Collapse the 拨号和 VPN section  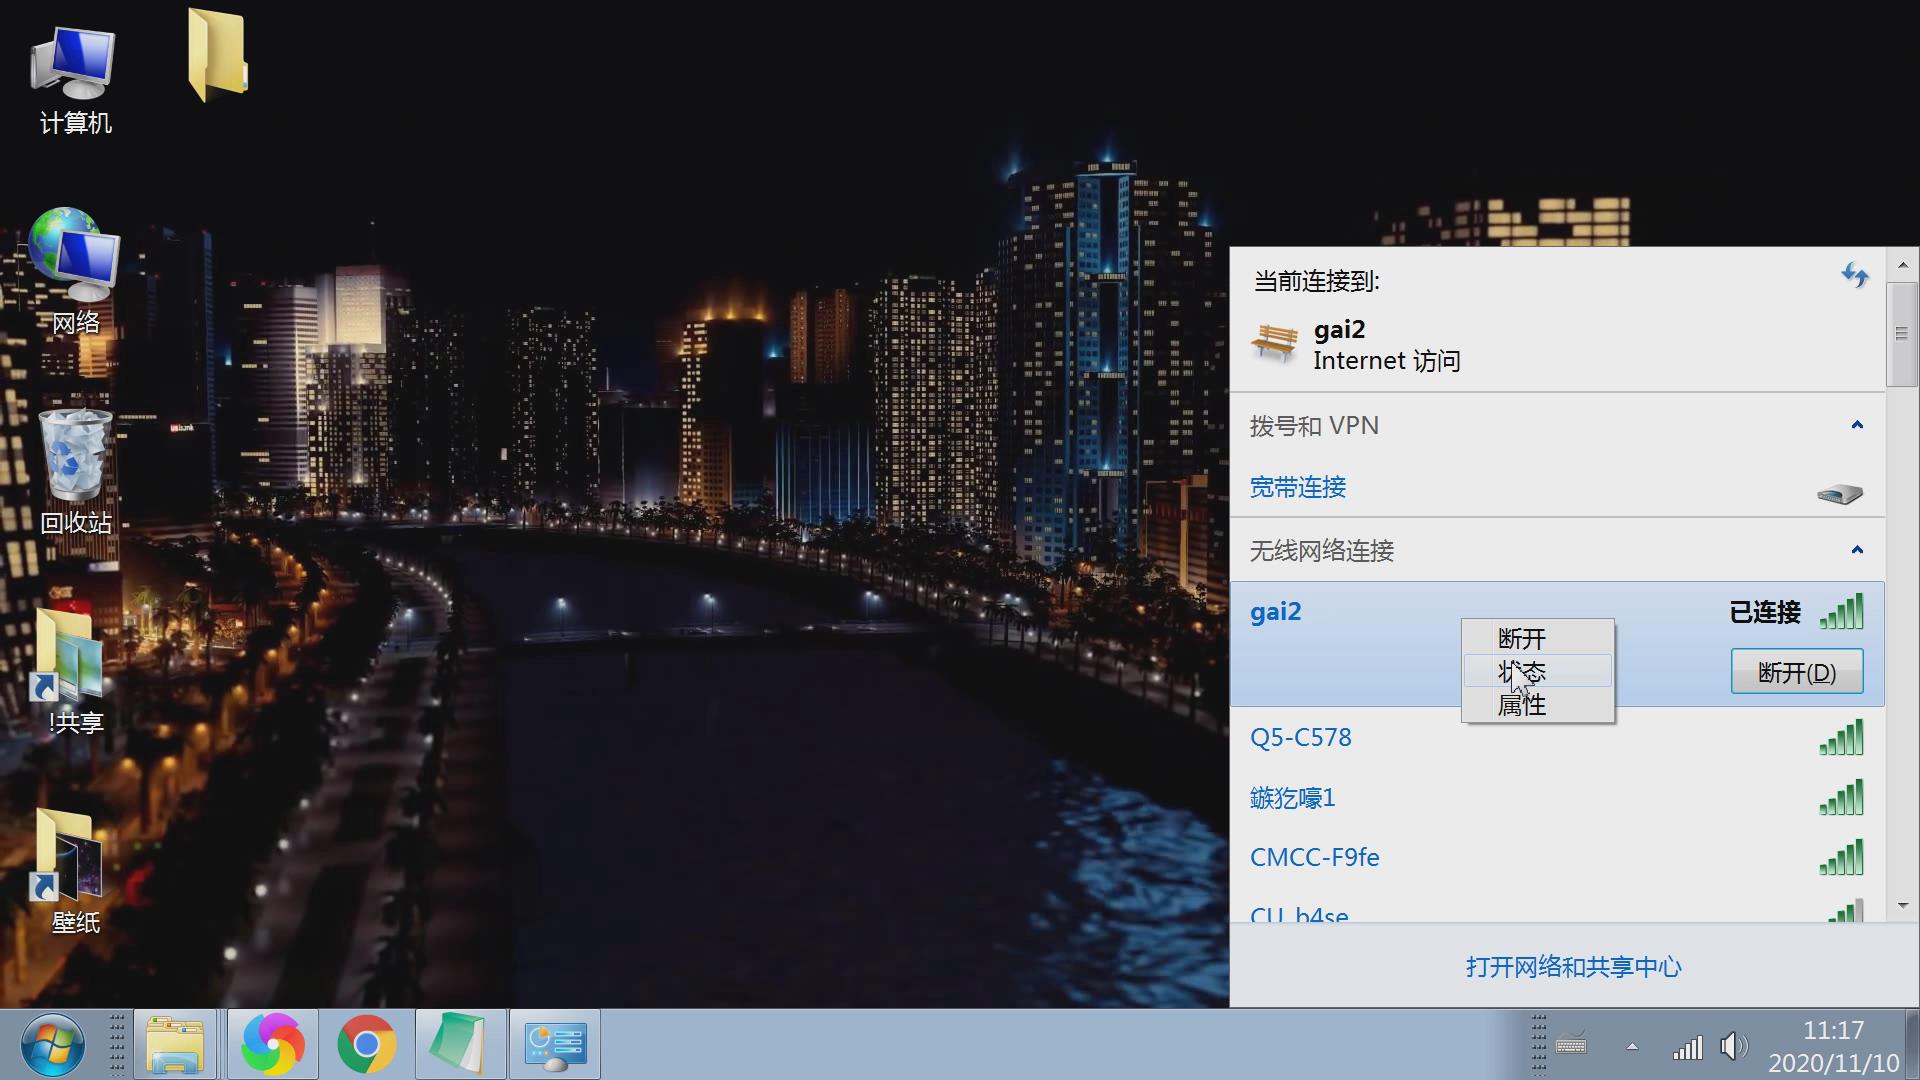(x=1856, y=424)
